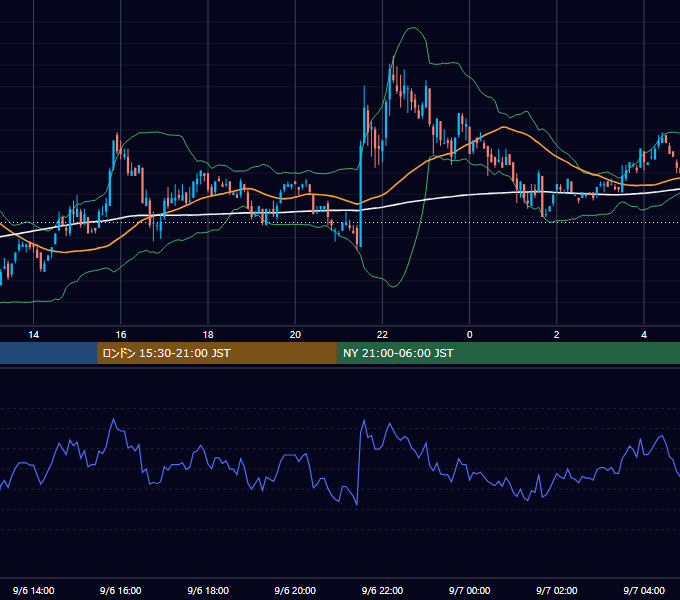Viewport: 680px width, 600px height.
Task: Click the hour label 22 on time axis
Action: (382, 335)
